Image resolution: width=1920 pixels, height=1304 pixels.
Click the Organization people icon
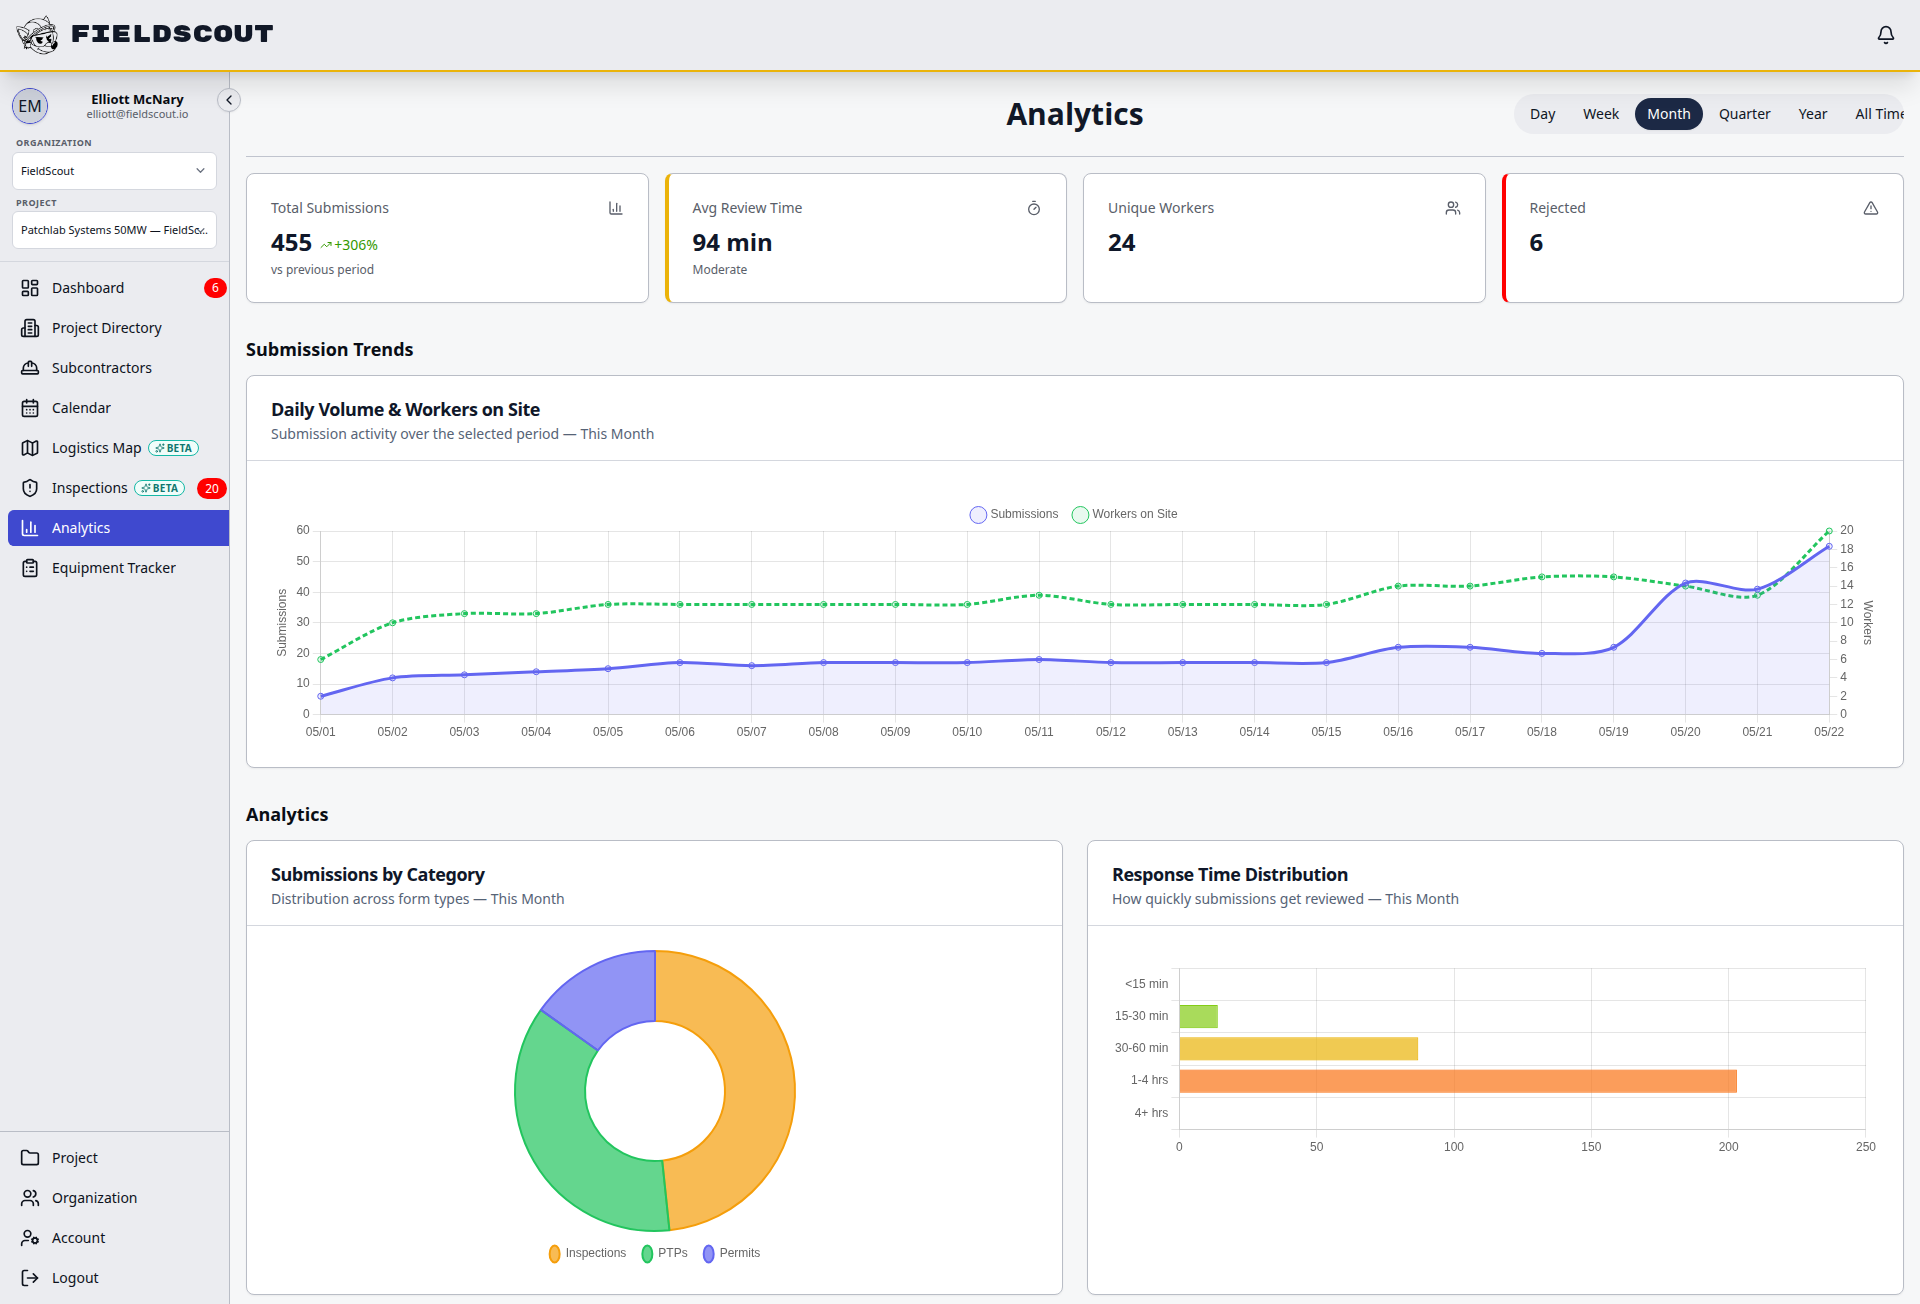tap(30, 1198)
